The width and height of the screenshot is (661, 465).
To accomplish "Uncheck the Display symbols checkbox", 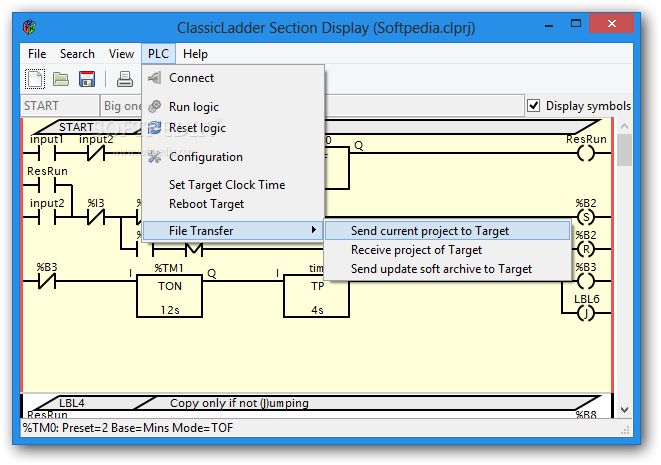I will [534, 105].
